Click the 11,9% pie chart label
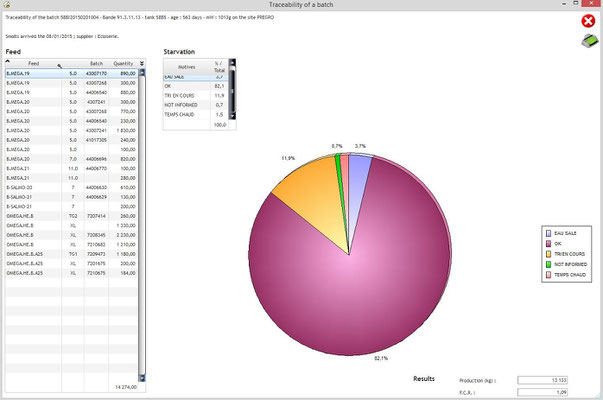 point(288,158)
